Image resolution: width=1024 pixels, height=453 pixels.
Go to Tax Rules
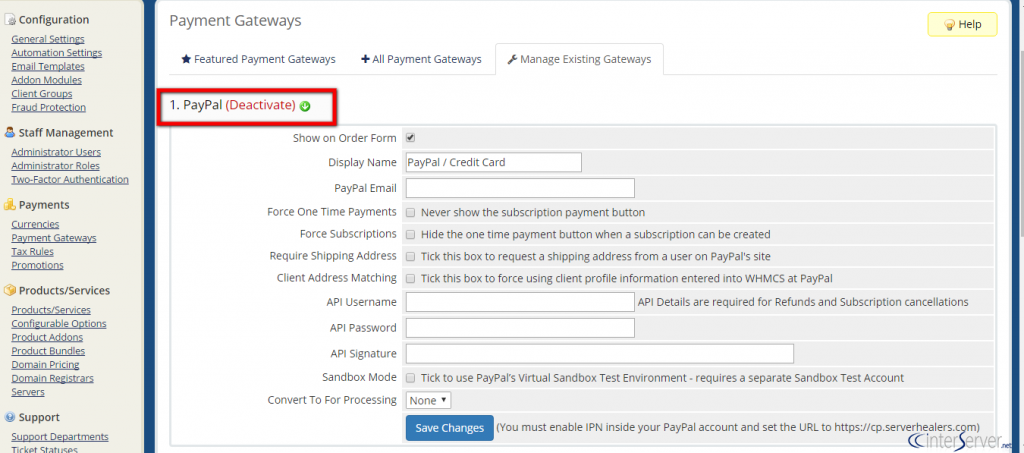coord(33,252)
